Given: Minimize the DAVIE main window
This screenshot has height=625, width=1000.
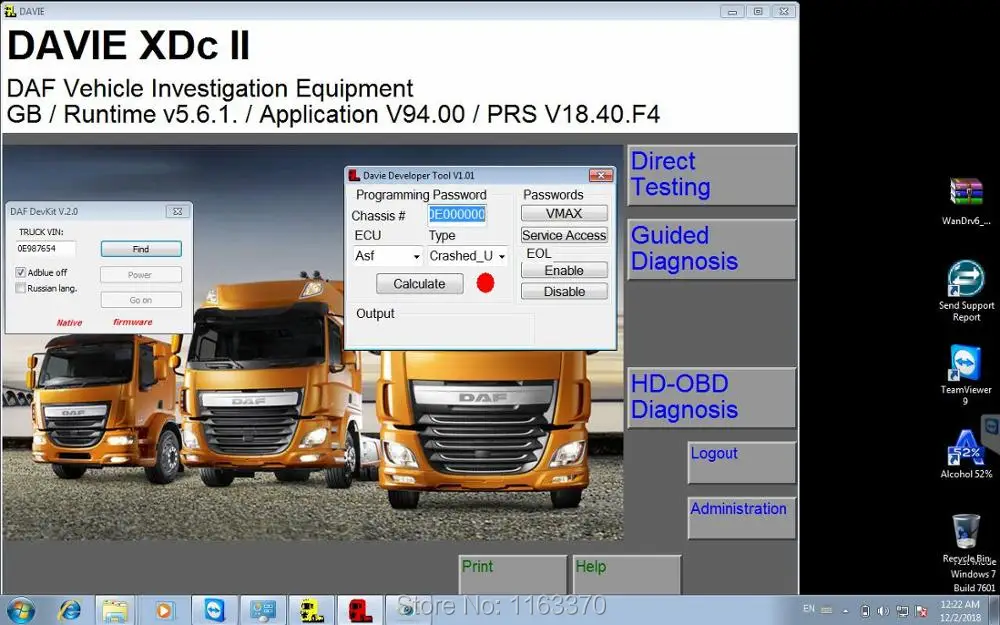Looking at the screenshot, I should pos(732,11).
